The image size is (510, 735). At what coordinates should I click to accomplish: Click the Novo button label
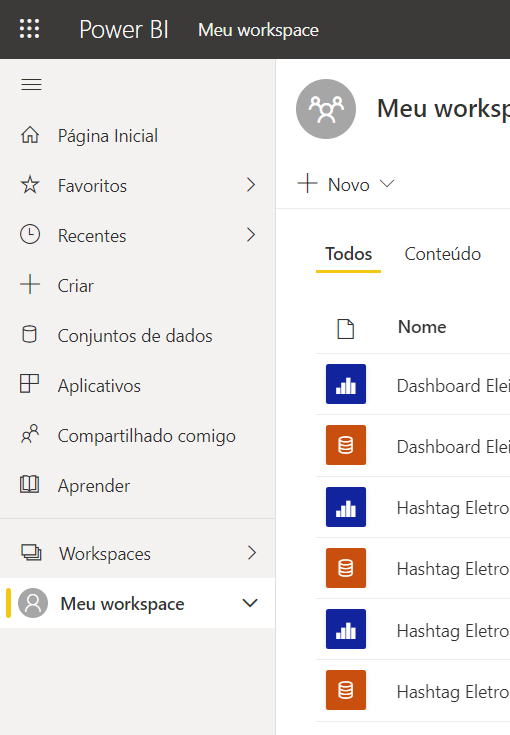click(x=349, y=185)
